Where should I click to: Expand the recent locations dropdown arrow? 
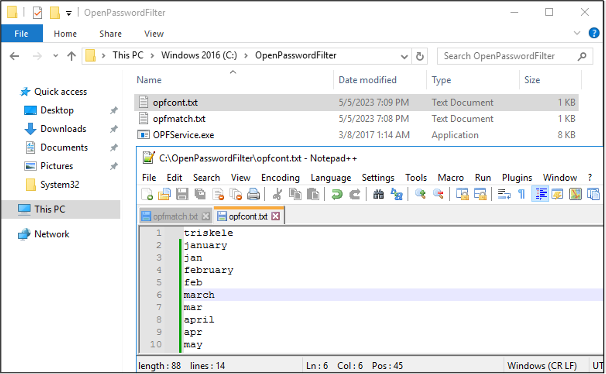click(x=56, y=56)
